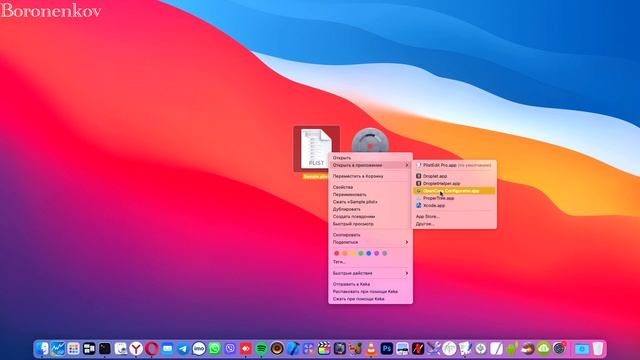Open Finder from the Dock
Image resolution: width=640 pixels, height=360 pixels.
(42, 349)
